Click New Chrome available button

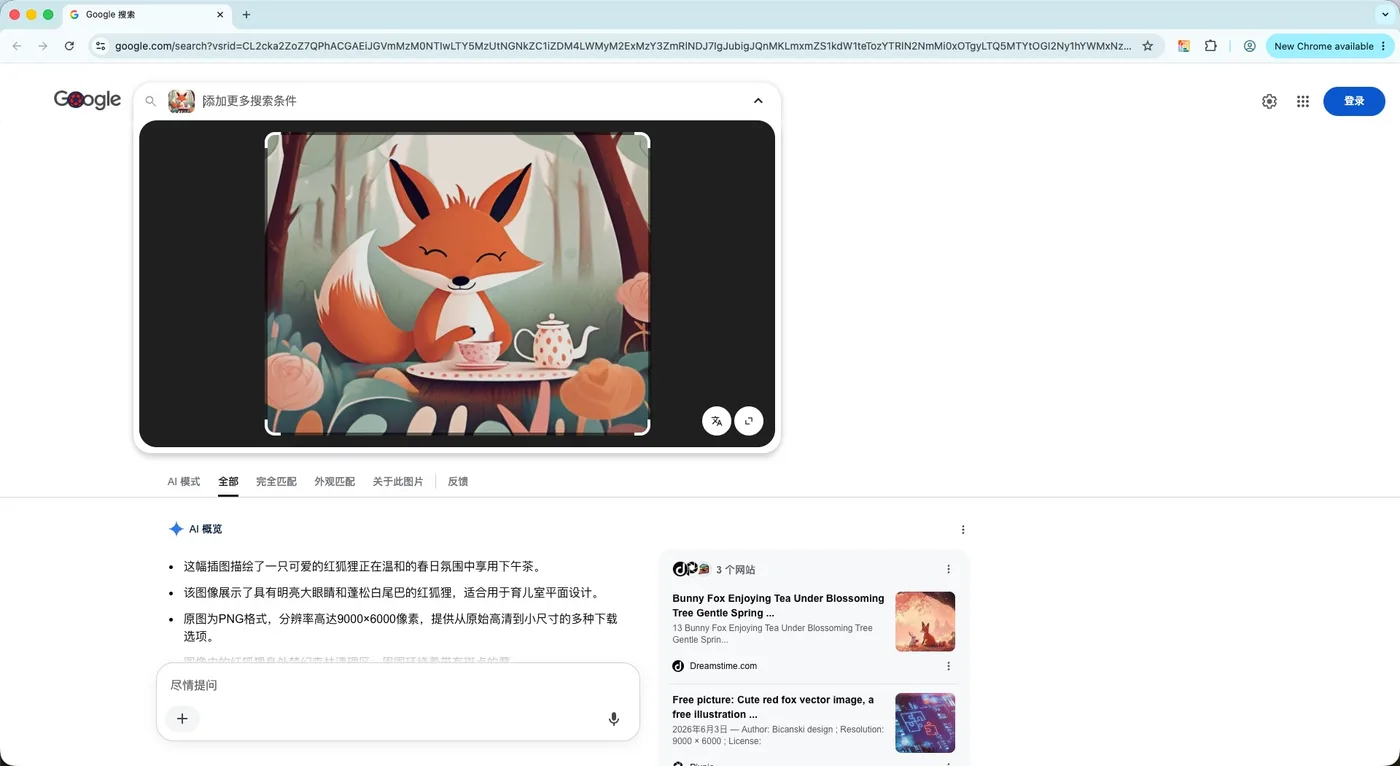[1331, 46]
